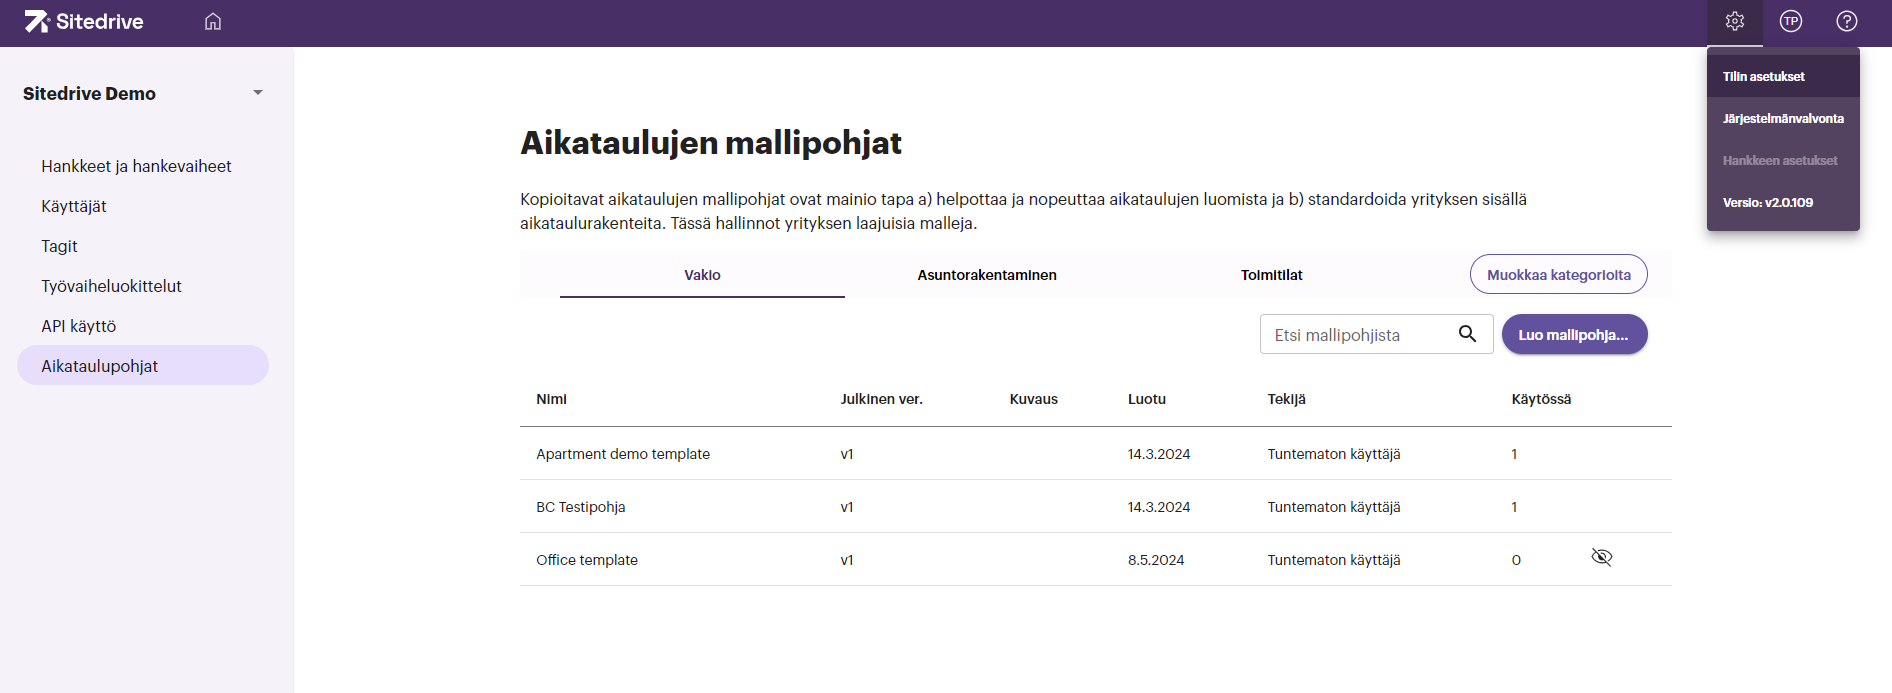
Task: Click the Käytössä column header
Action: (x=1541, y=399)
